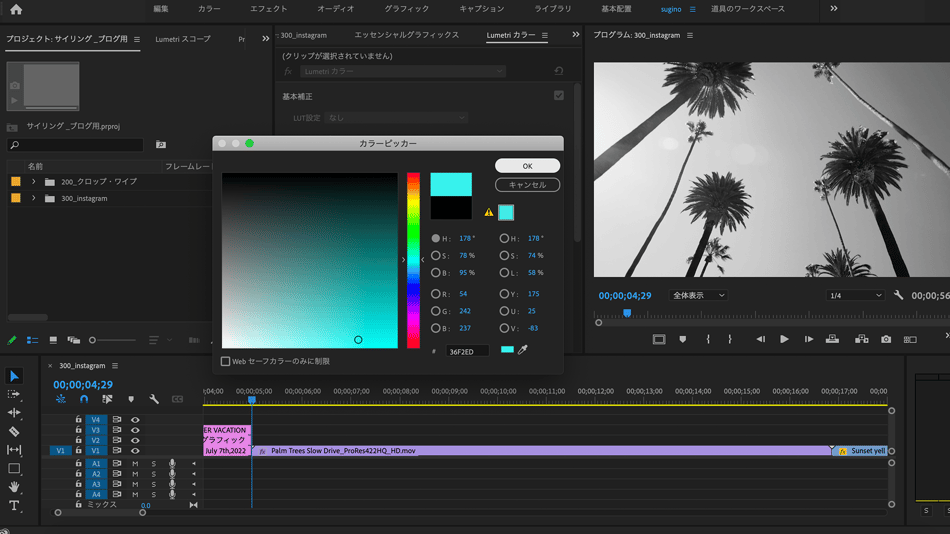950x534 pixels.
Task: Open the 1/4 playback resolution dropdown
Action: click(x=855, y=296)
